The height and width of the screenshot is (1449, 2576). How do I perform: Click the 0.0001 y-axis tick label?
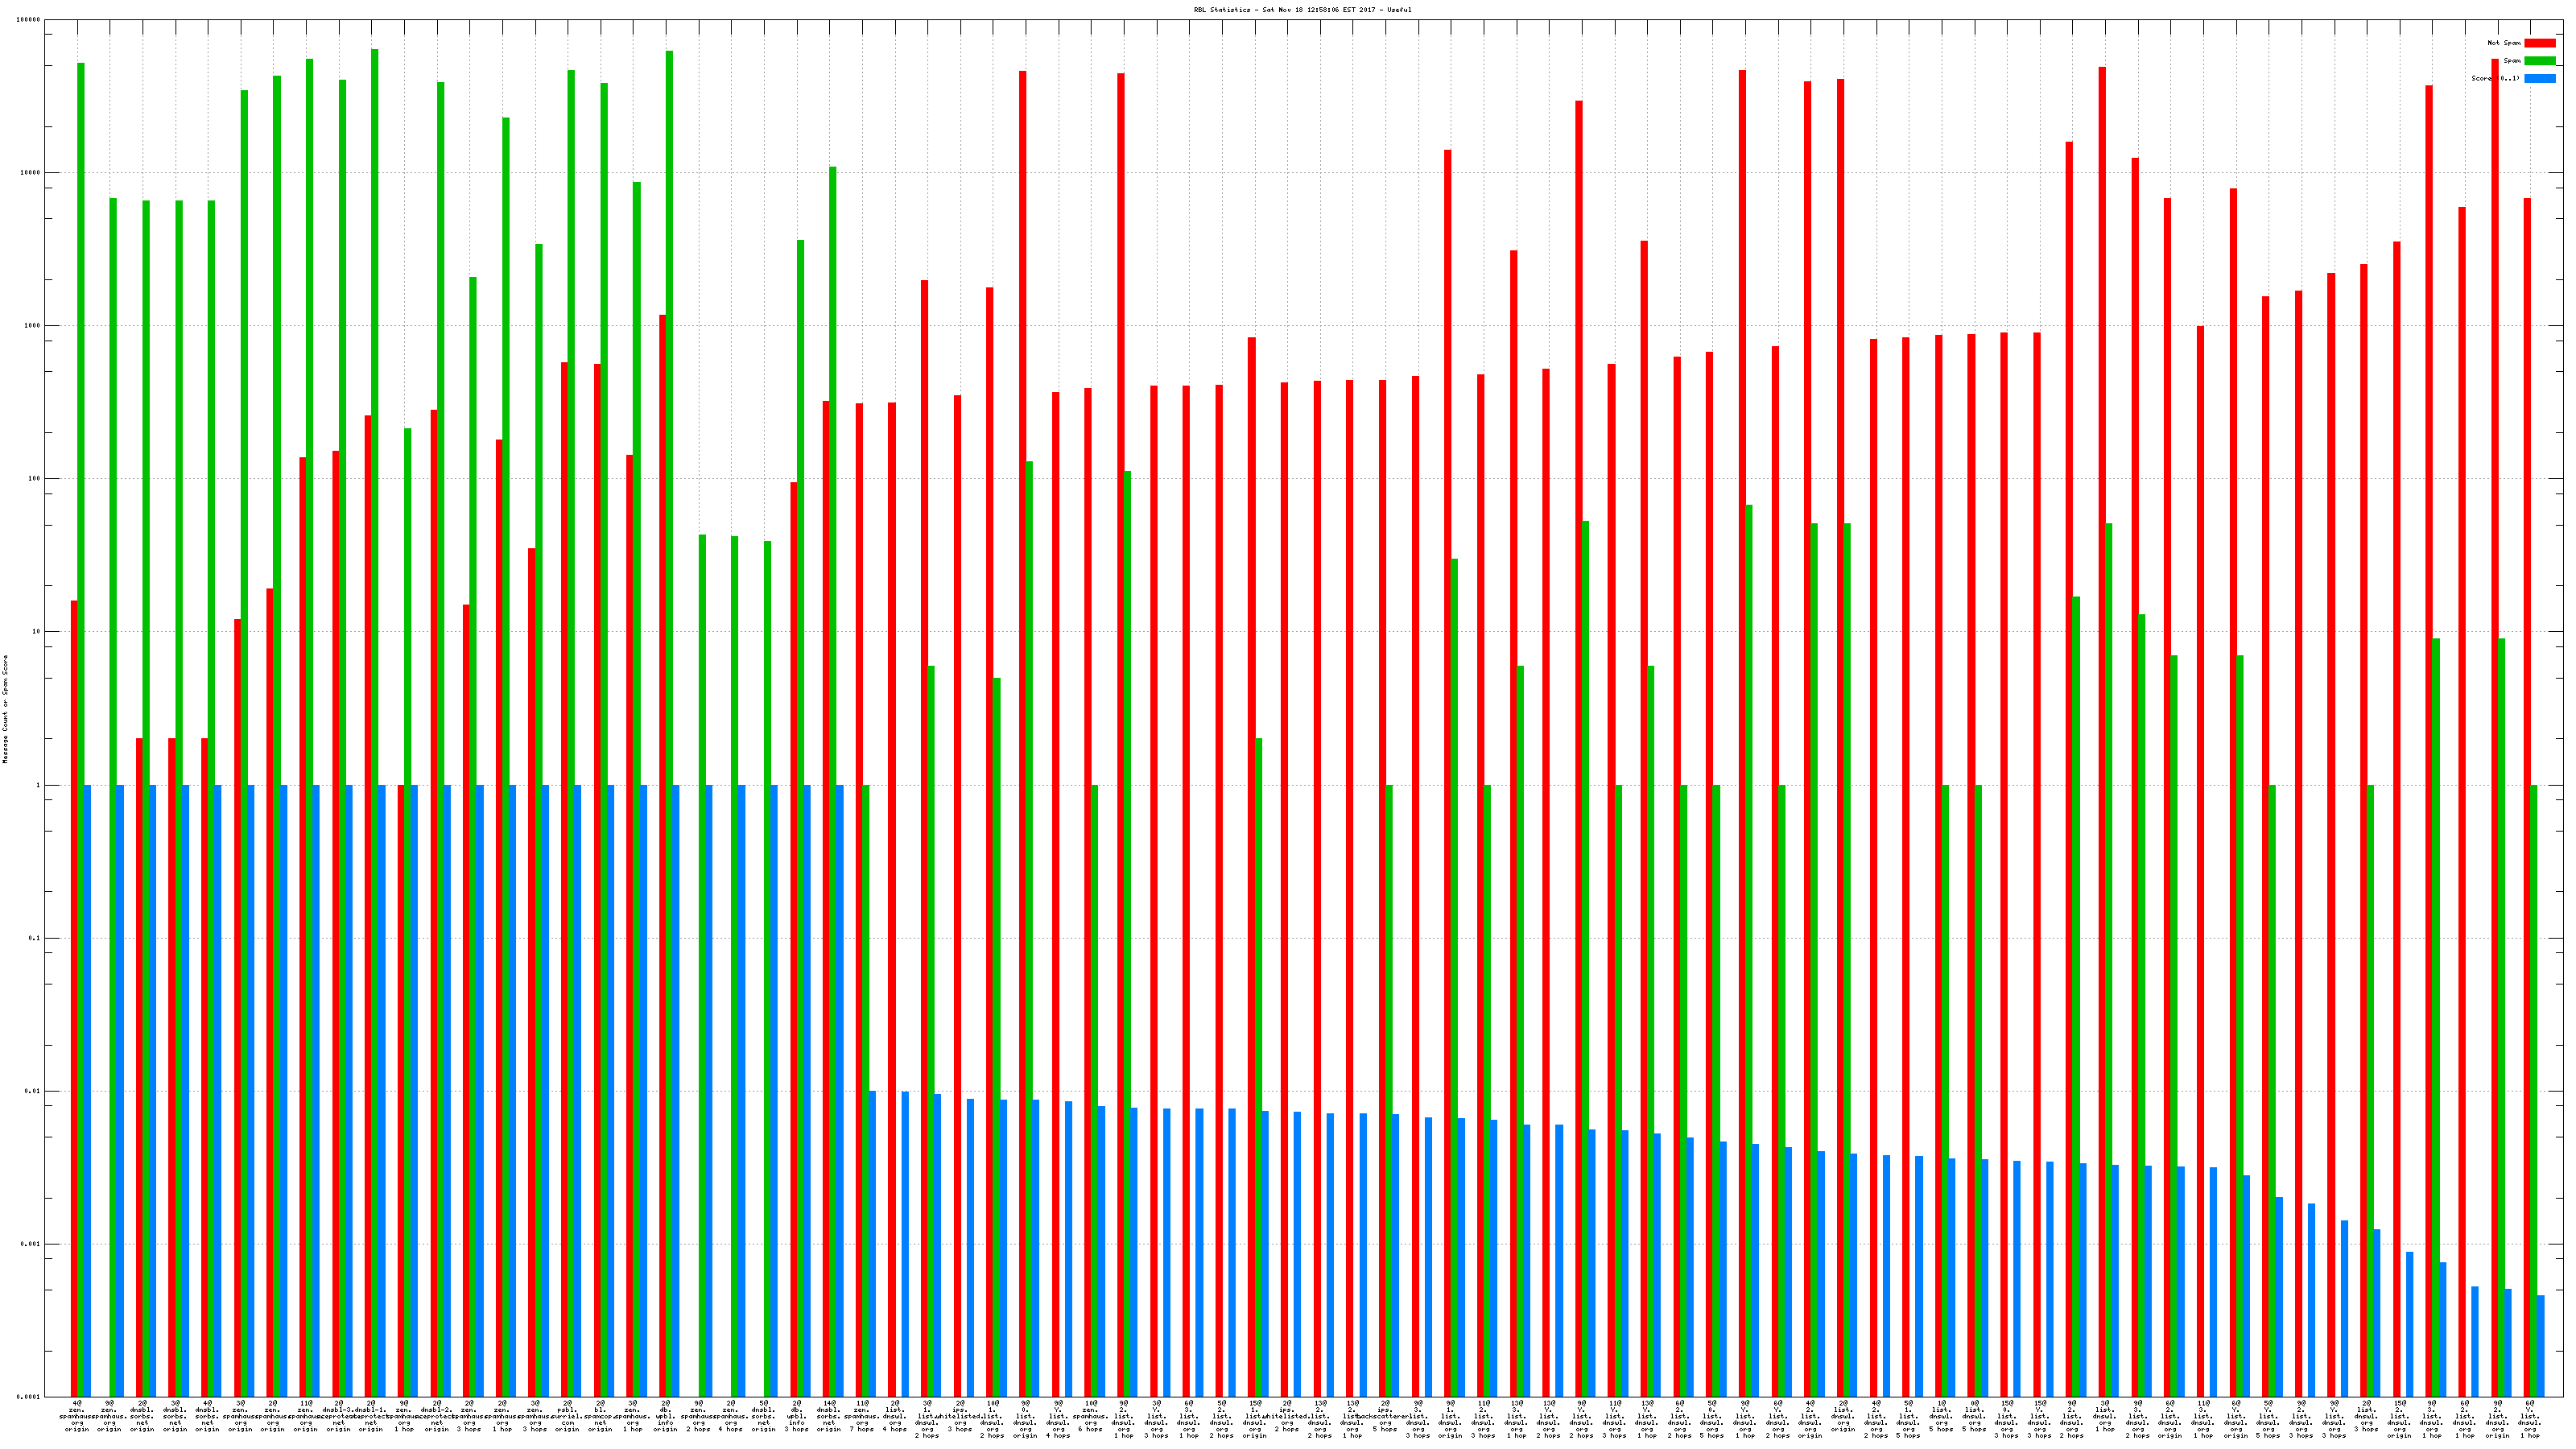[28, 1397]
